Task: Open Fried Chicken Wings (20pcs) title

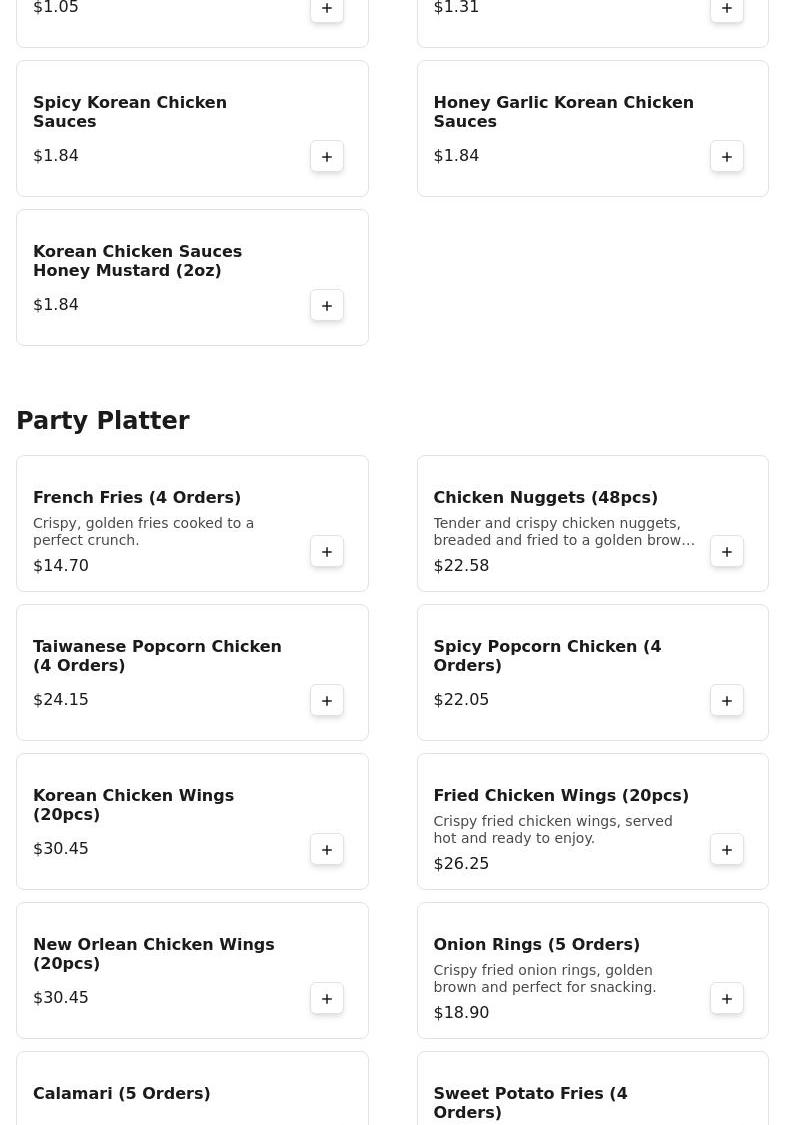Action: tap(560, 795)
